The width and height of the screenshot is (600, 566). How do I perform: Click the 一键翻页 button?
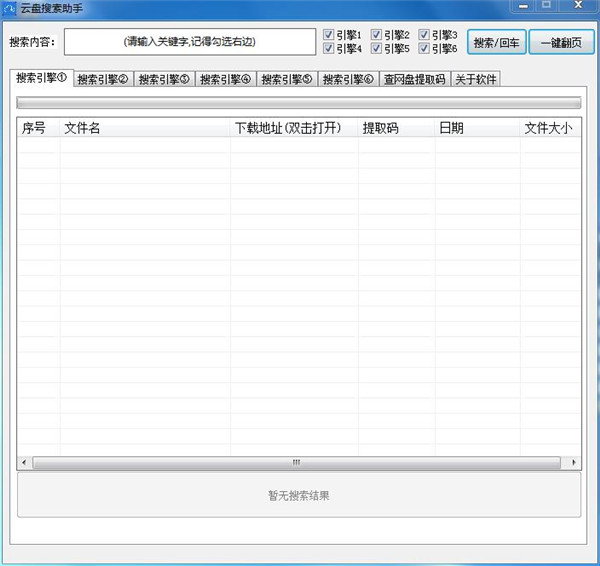560,42
